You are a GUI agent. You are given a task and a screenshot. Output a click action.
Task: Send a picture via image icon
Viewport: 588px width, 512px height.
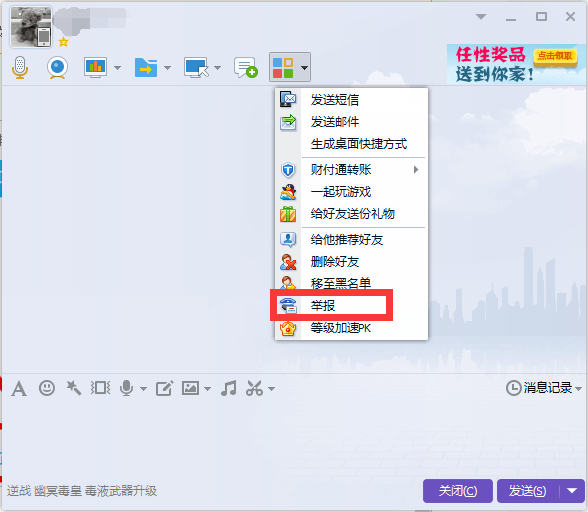(190, 388)
